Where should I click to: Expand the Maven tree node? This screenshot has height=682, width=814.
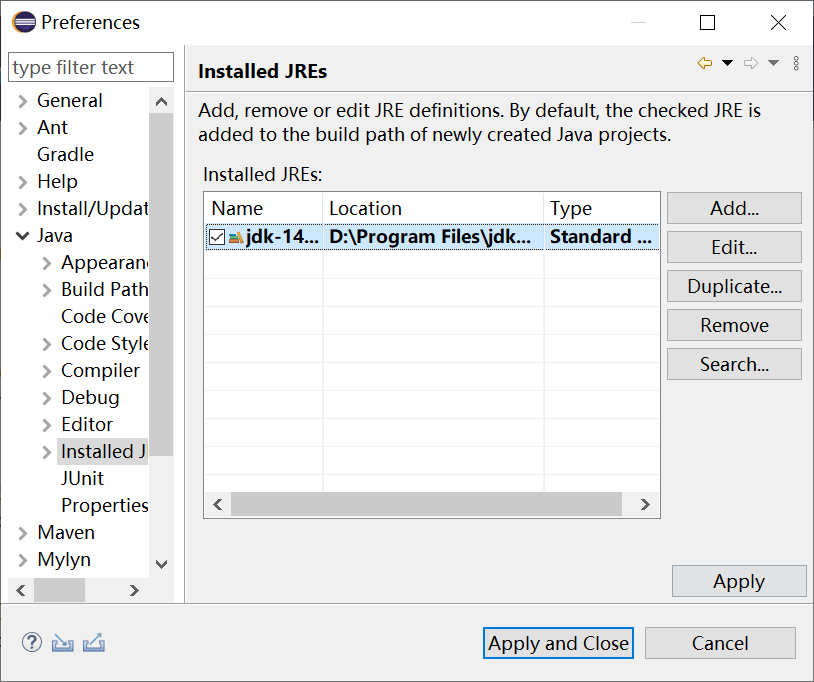(22, 532)
